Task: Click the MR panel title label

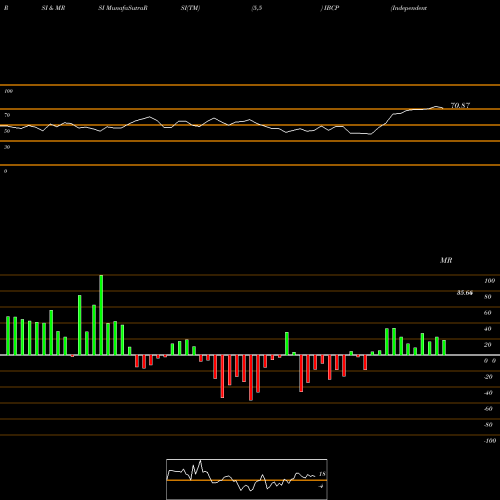Action: (446, 260)
